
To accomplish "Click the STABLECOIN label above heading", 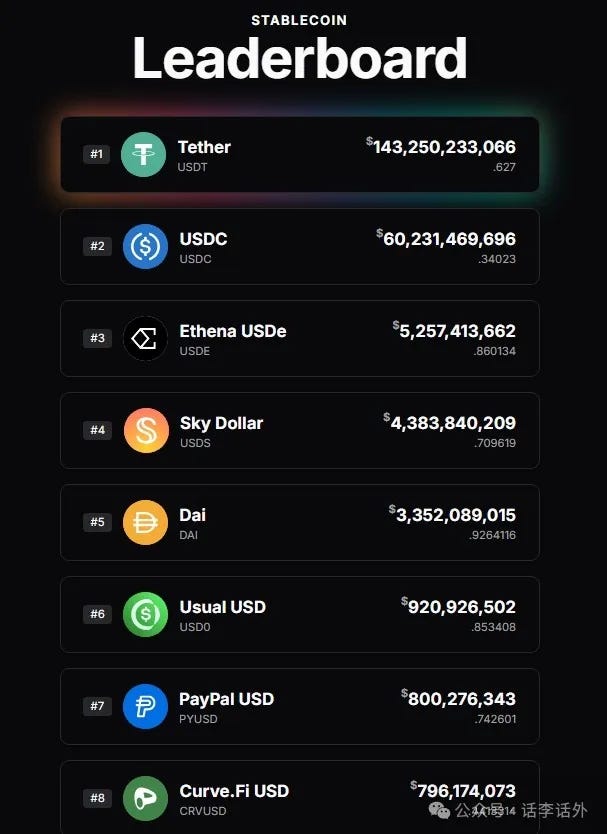I will 300,20.
